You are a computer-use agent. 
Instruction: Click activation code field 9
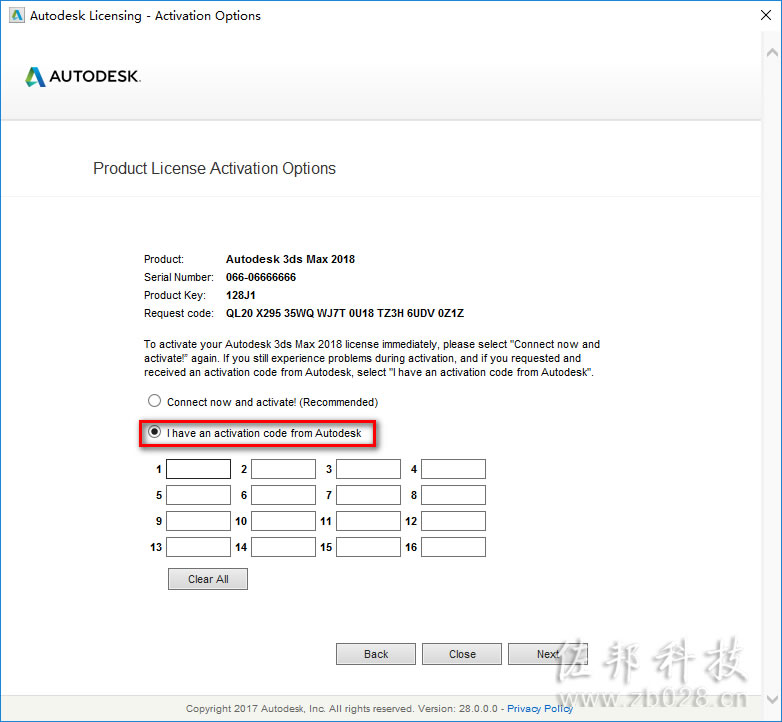pos(198,521)
